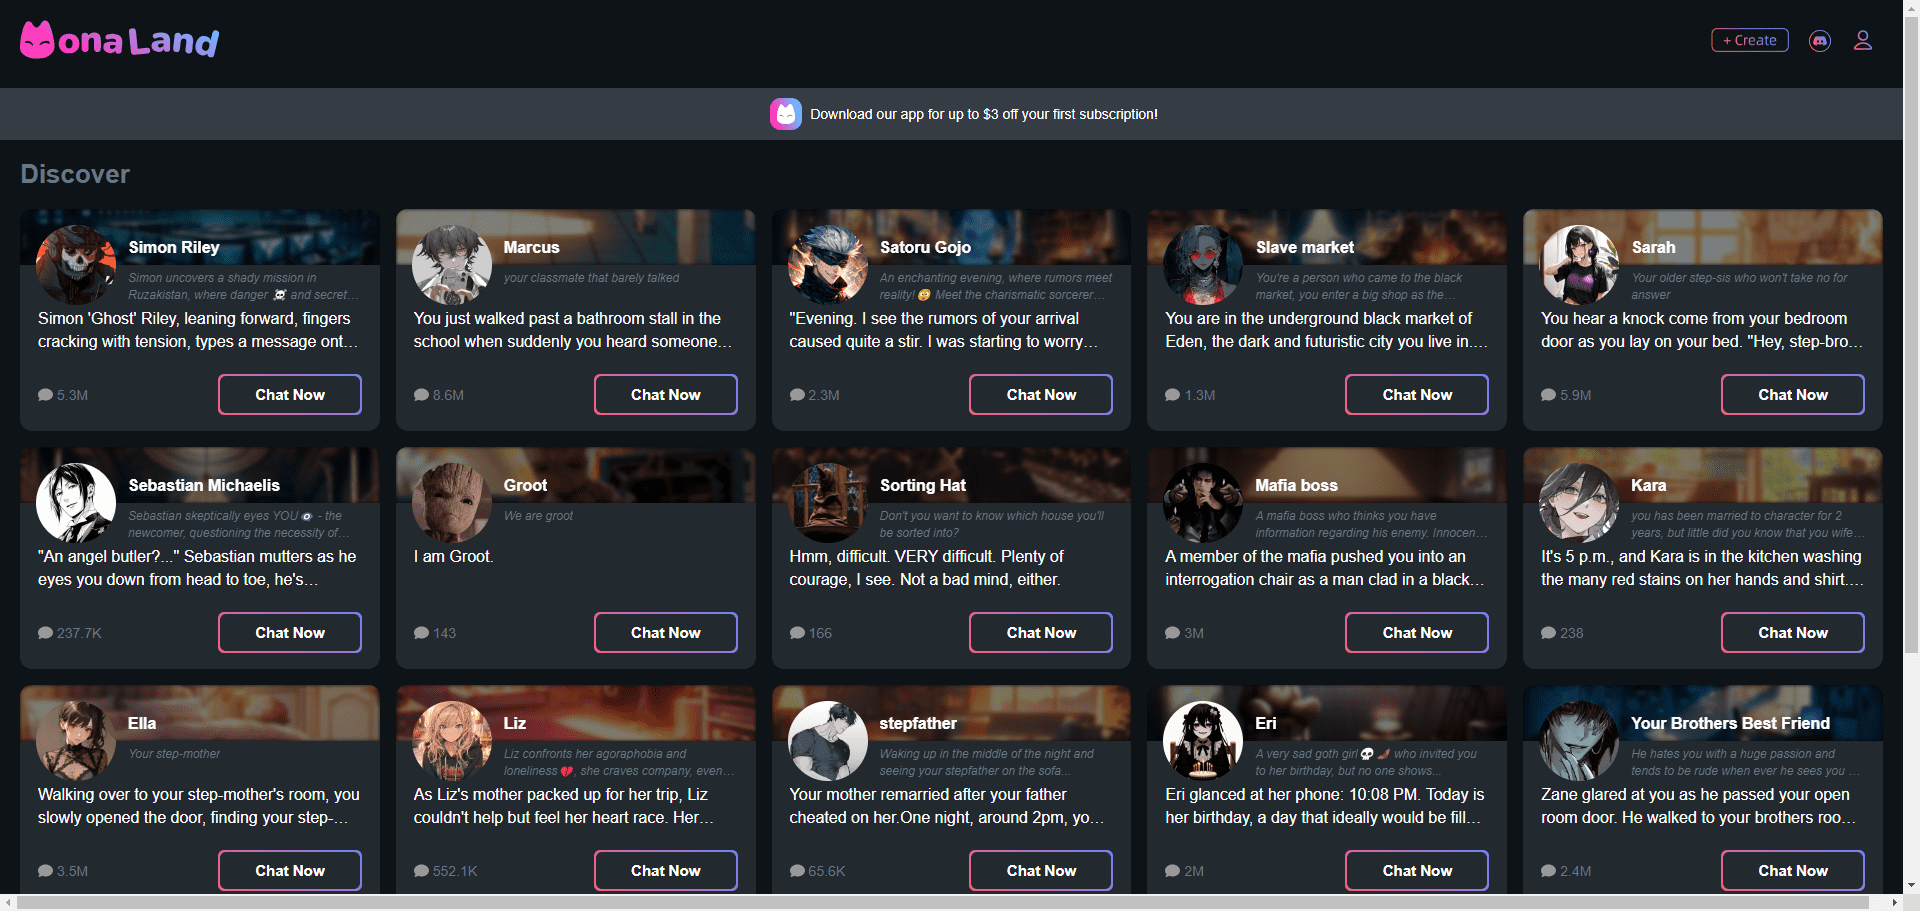Click Chat Now on Marcus card

[x=666, y=394]
